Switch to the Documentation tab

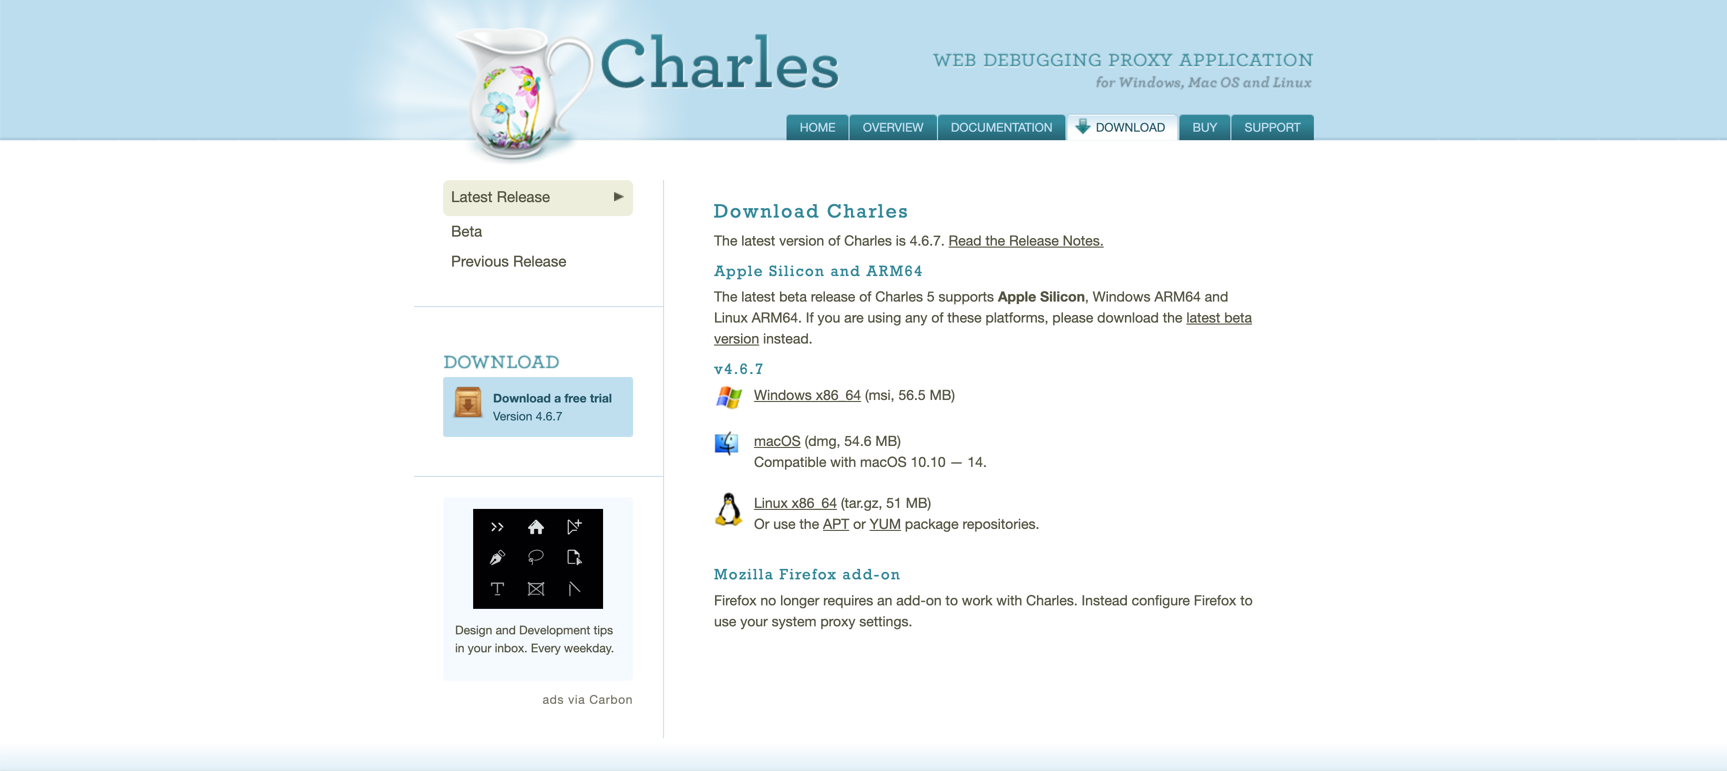[1001, 128]
